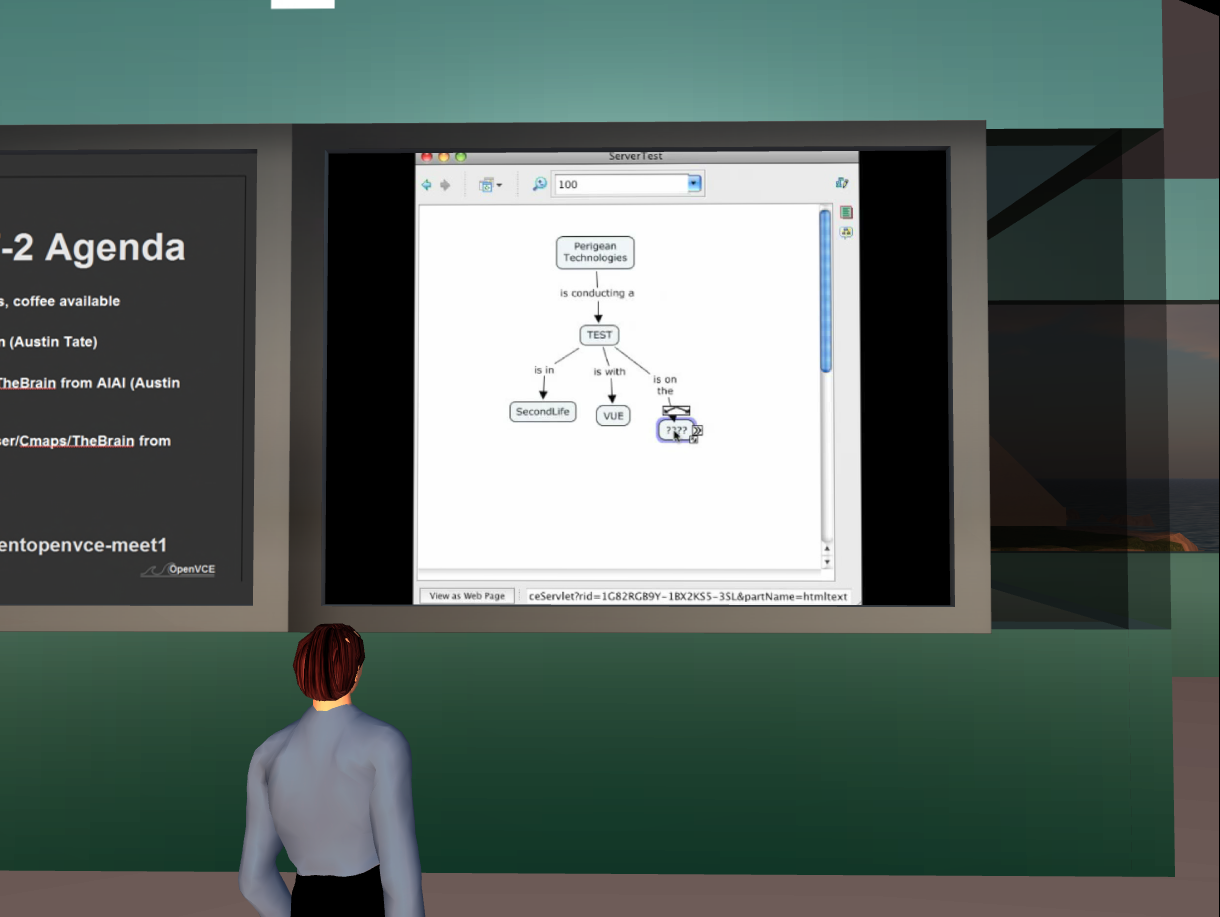Click 'TheBrain from AIAI (Austin' agenda line
This screenshot has width=1220, height=917.
(x=90, y=382)
